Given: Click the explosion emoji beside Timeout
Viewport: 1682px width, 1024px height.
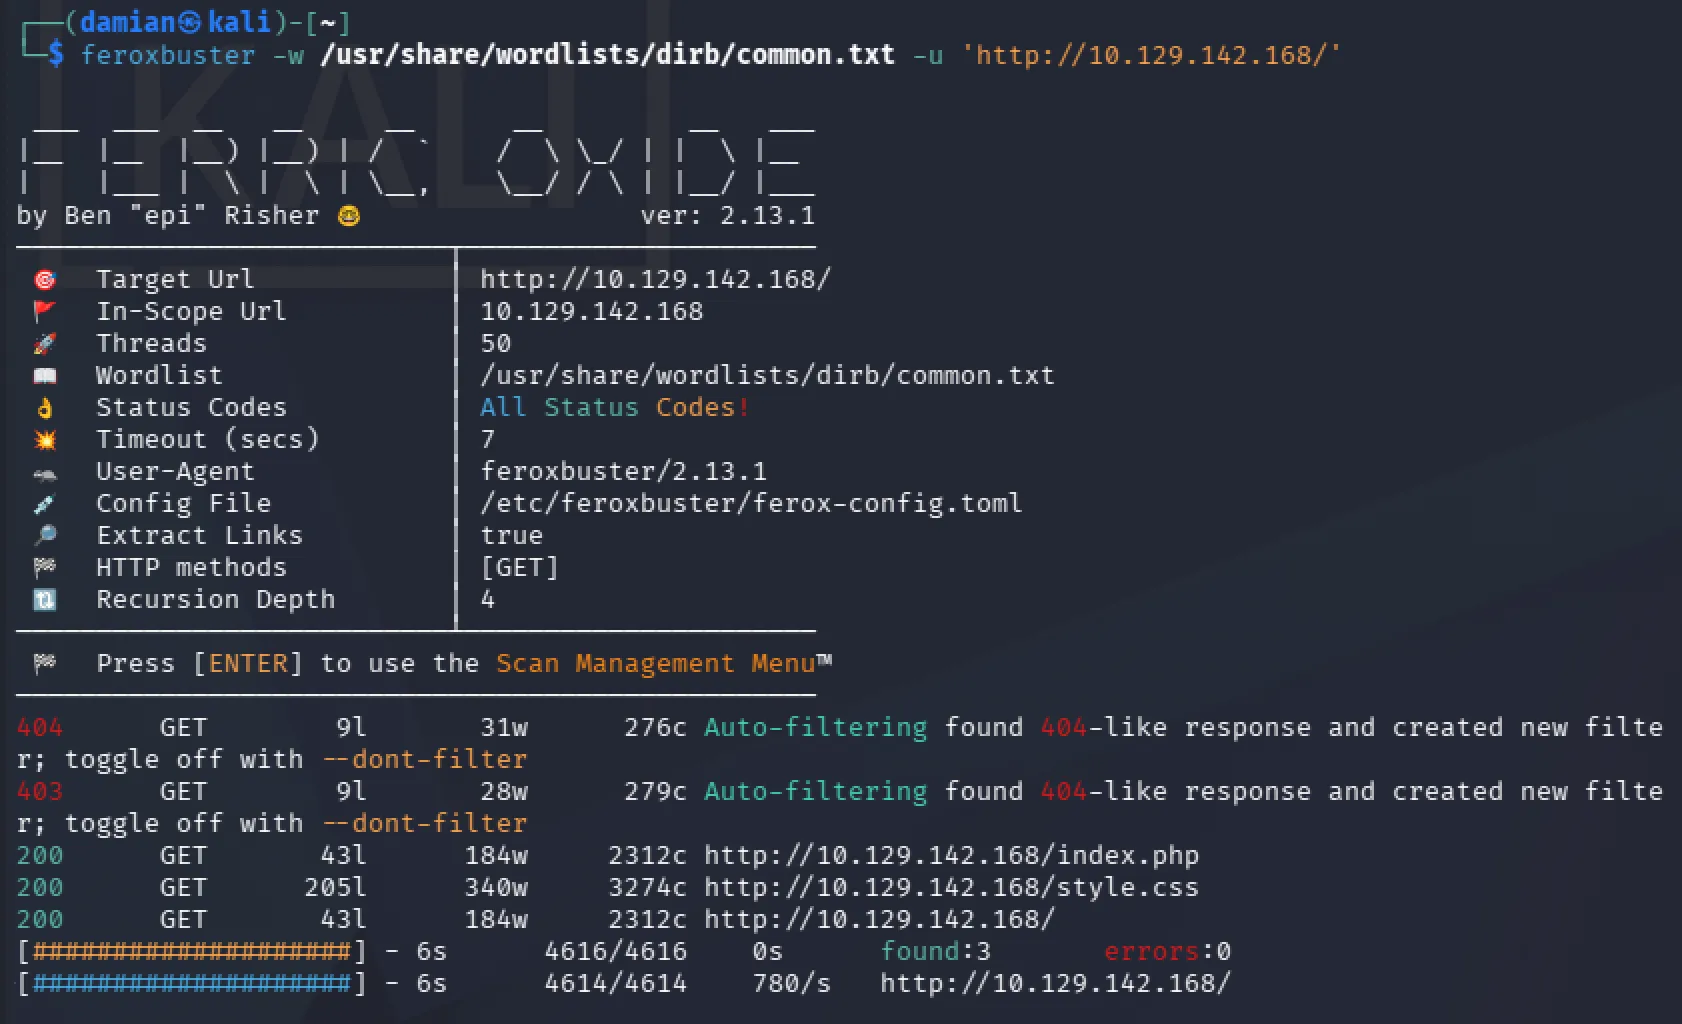Looking at the screenshot, I should click(x=45, y=439).
